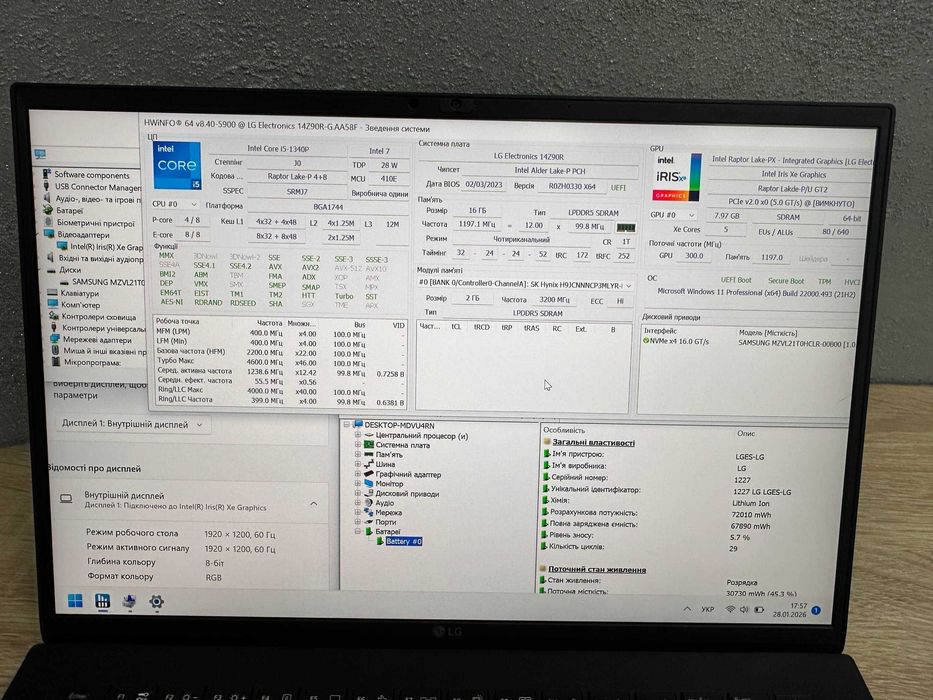The width and height of the screenshot is (933, 700).
Task: Switch input language via УКР indicator
Action: pos(707,610)
